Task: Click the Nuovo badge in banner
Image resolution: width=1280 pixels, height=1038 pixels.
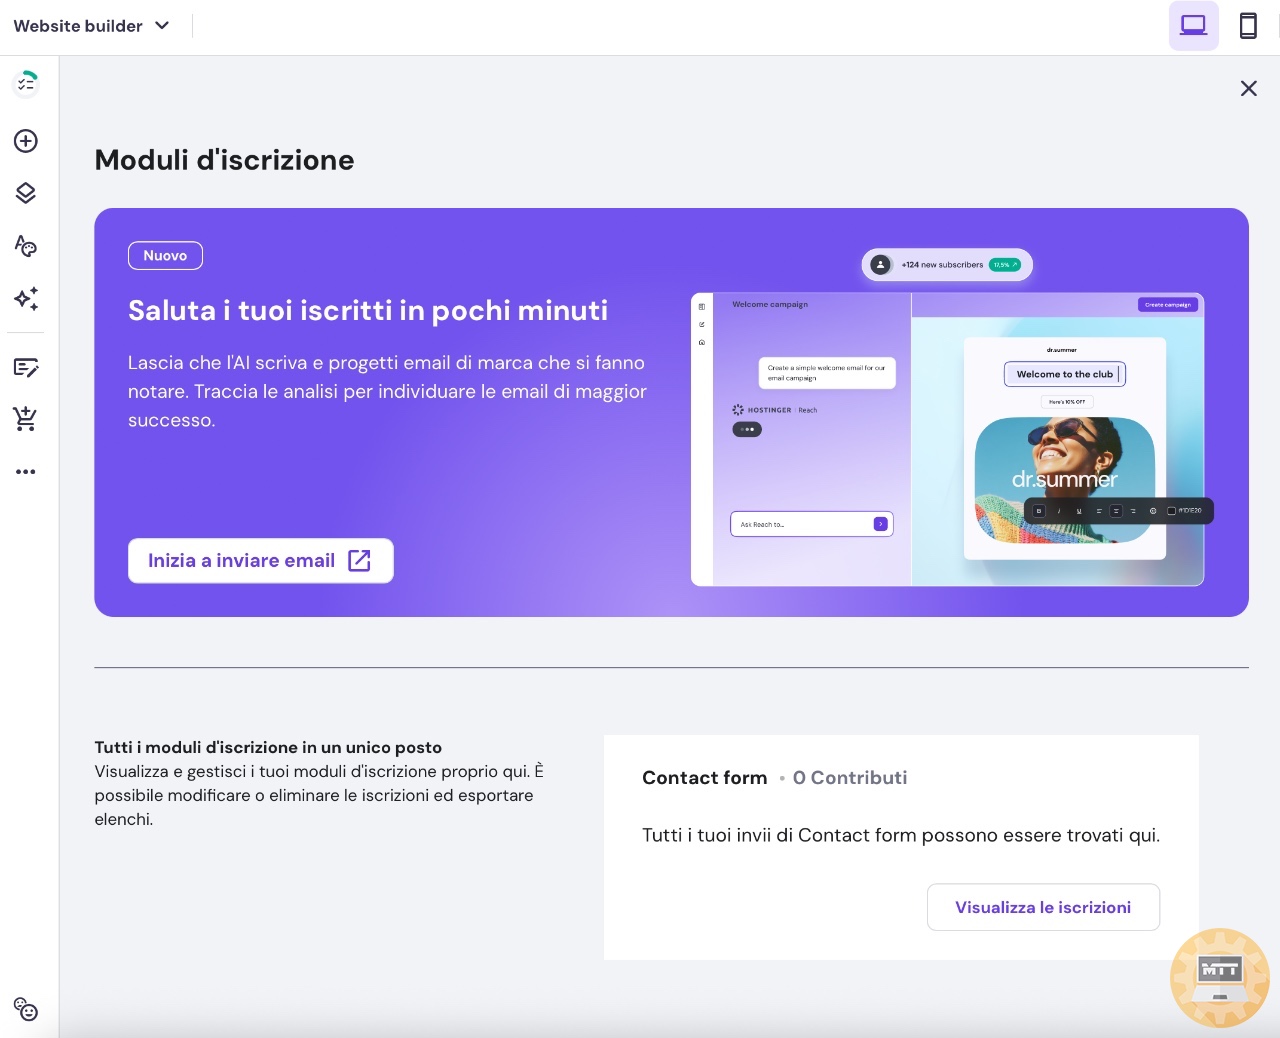Action: [x=165, y=256]
